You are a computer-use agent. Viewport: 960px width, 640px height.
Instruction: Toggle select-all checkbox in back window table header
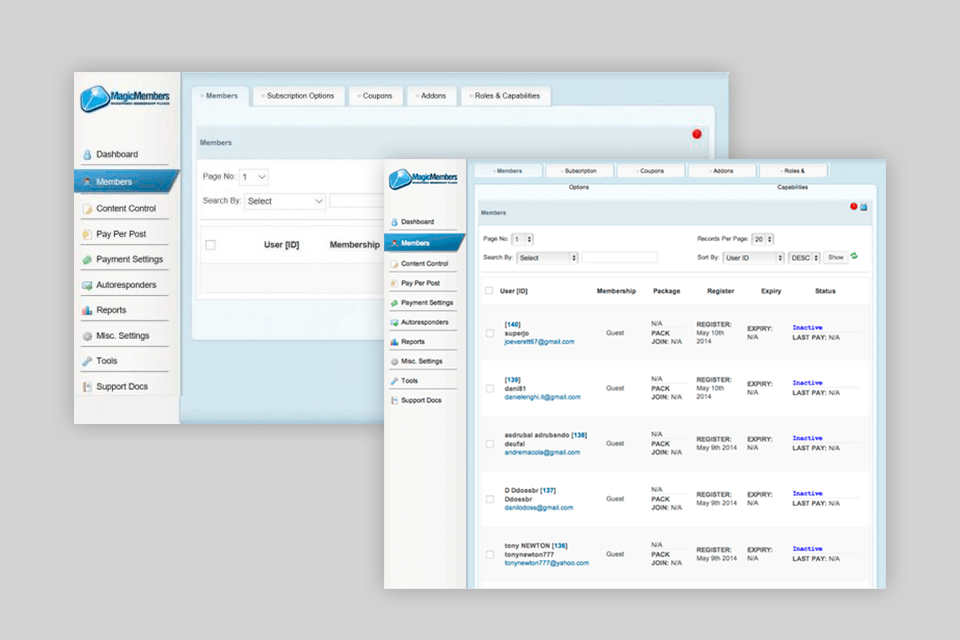click(211, 245)
